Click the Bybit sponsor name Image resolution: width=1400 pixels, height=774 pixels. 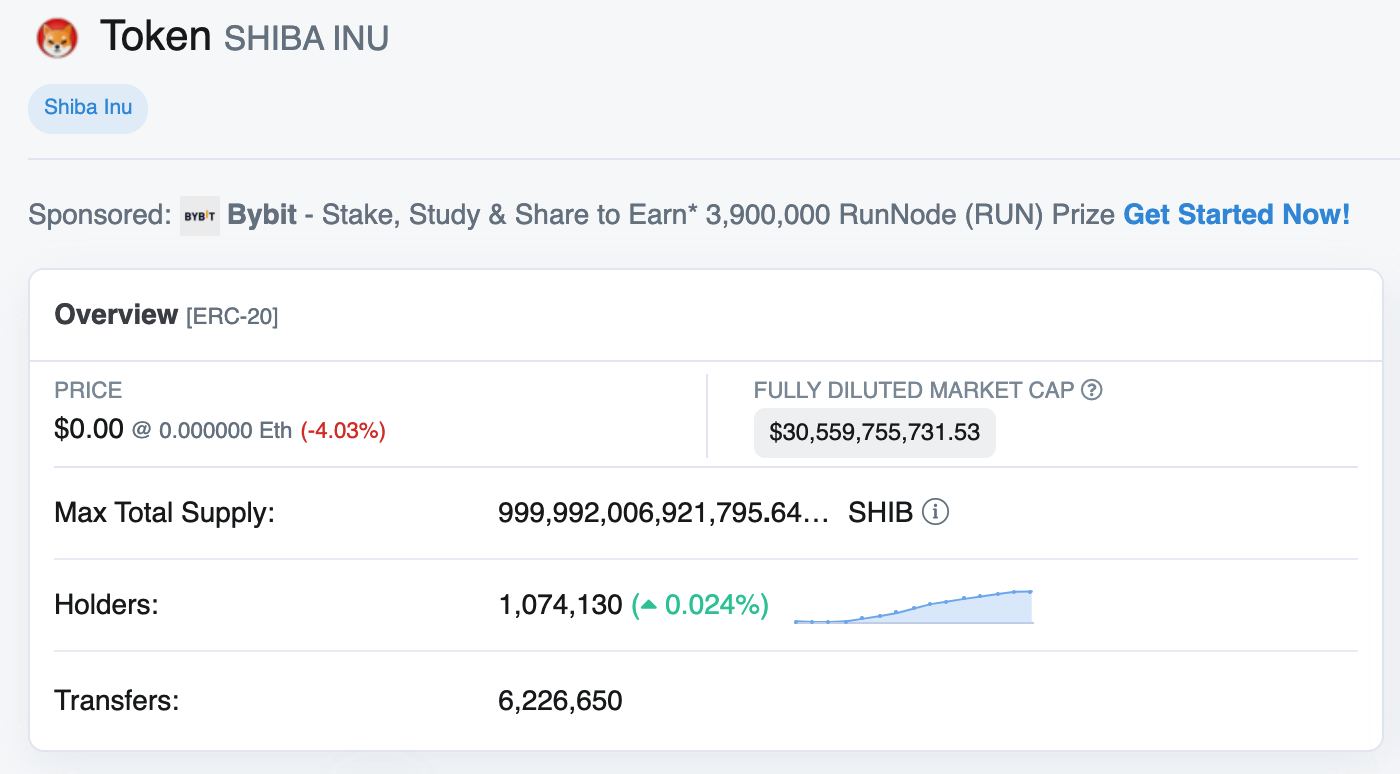pos(262,215)
